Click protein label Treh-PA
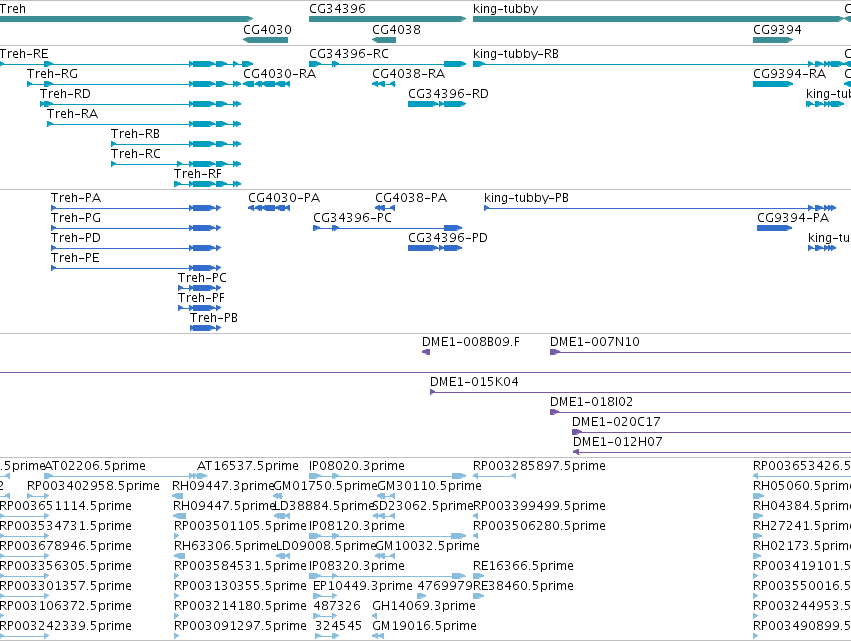The width and height of the screenshot is (851, 641). tap(76, 198)
